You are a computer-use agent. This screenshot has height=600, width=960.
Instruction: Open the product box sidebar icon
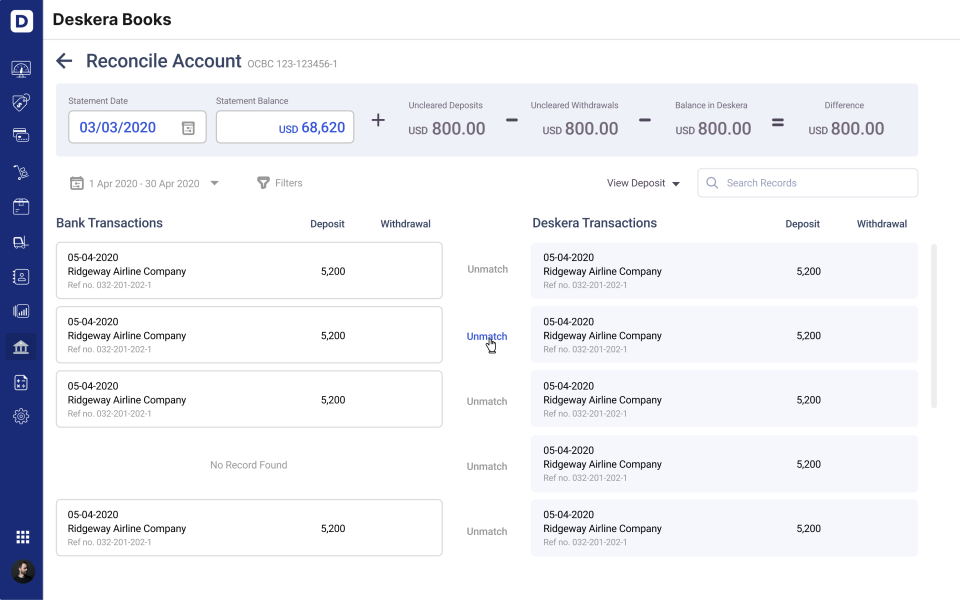tap(21, 207)
